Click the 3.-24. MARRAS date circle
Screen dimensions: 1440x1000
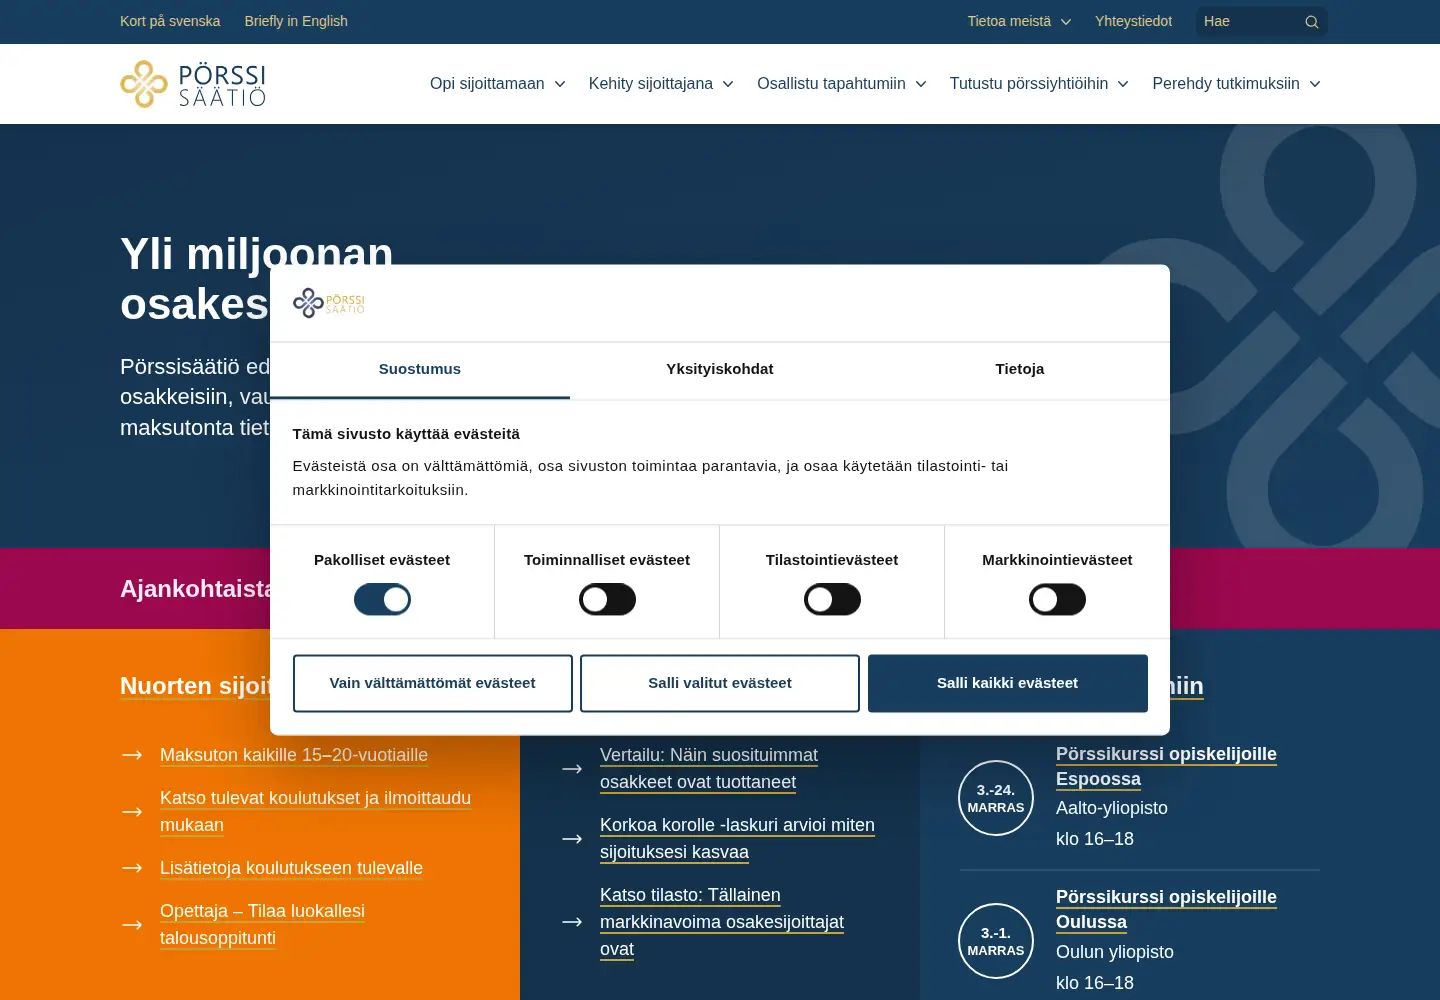click(x=996, y=798)
